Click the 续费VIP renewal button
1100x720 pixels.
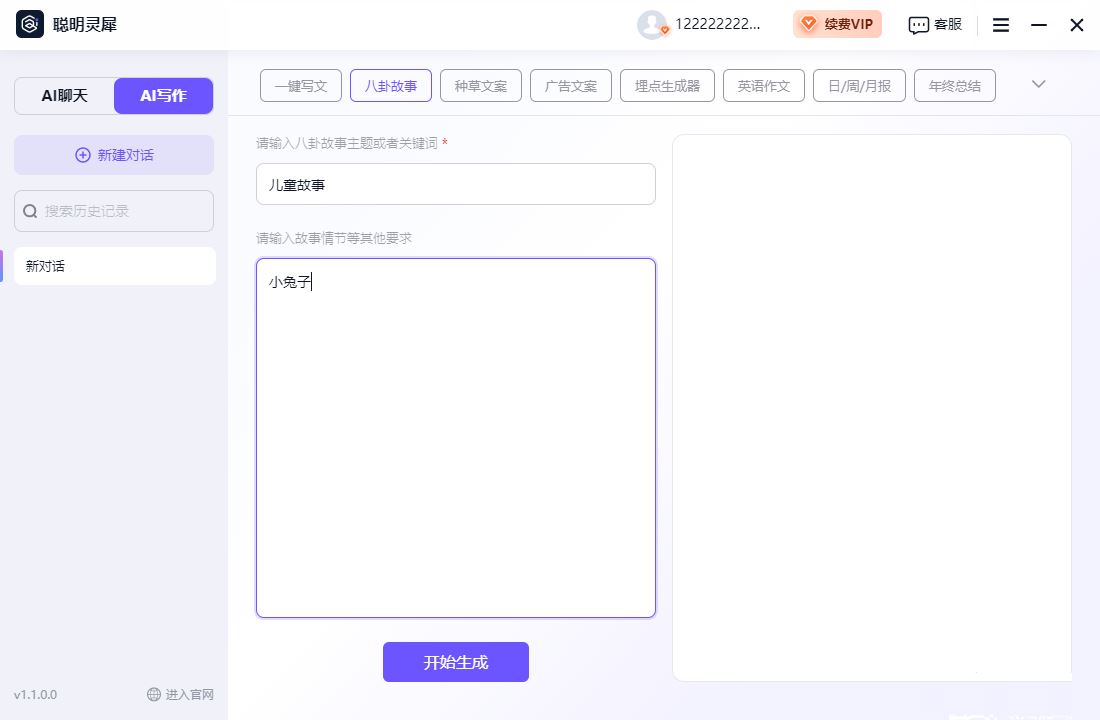(x=838, y=23)
